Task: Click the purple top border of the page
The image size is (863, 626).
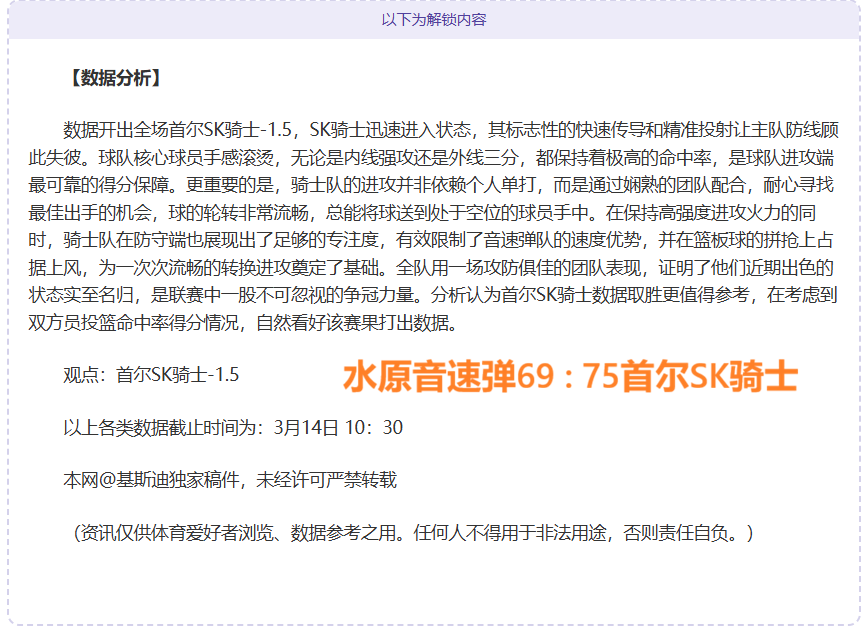Action: [431, 3]
